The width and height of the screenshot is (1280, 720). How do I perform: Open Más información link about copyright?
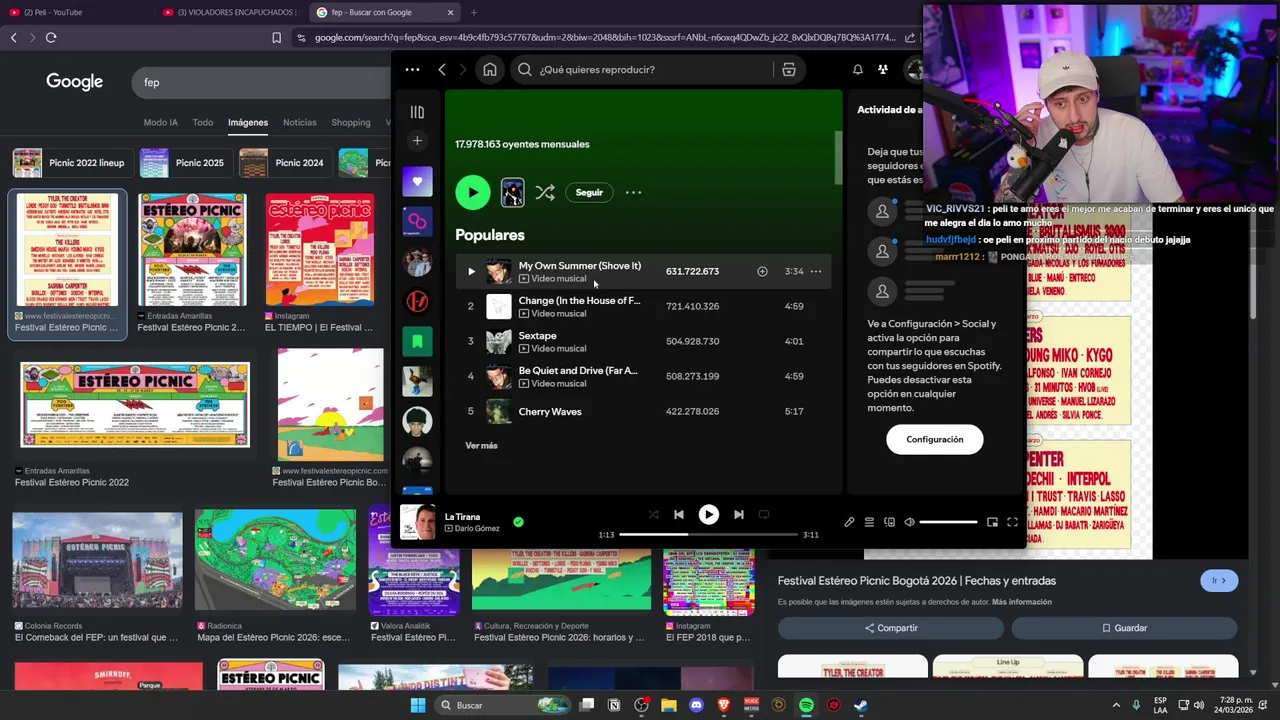click(1021, 602)
